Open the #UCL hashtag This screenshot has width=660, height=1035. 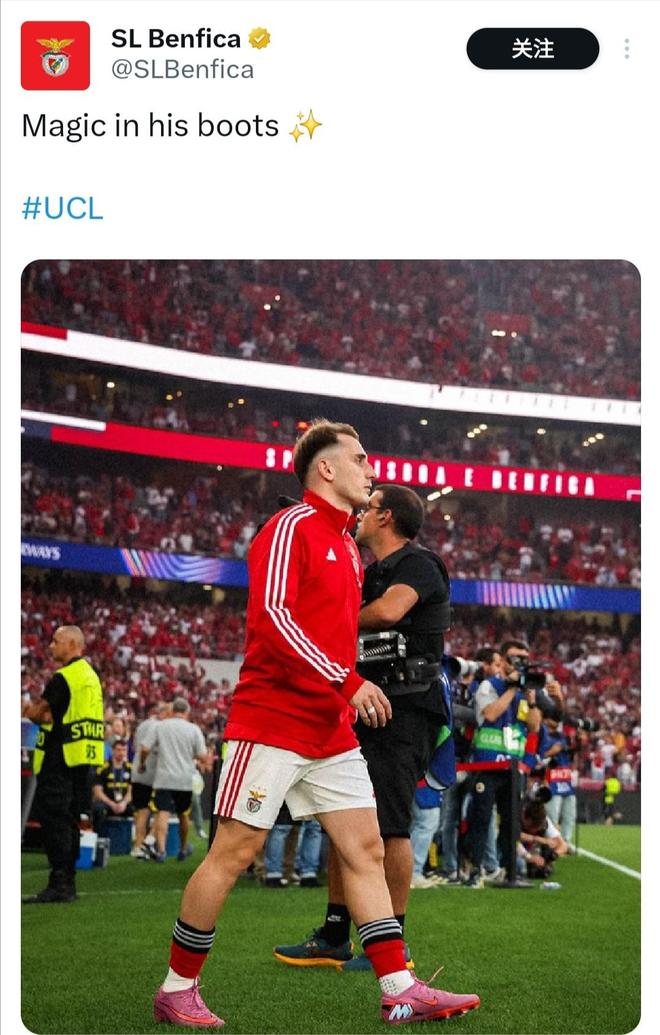pyautogui.click(x=62, y=208)
